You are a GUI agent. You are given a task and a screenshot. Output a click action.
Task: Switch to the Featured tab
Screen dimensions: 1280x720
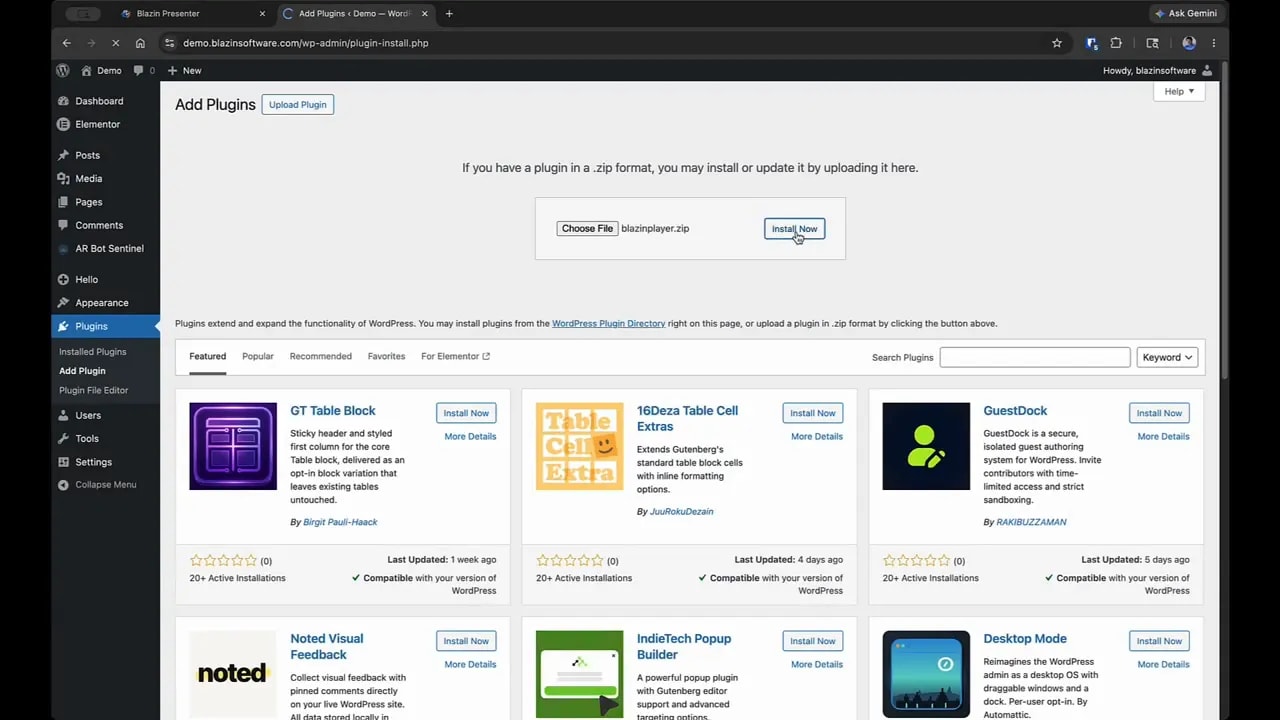pos(208,356)
